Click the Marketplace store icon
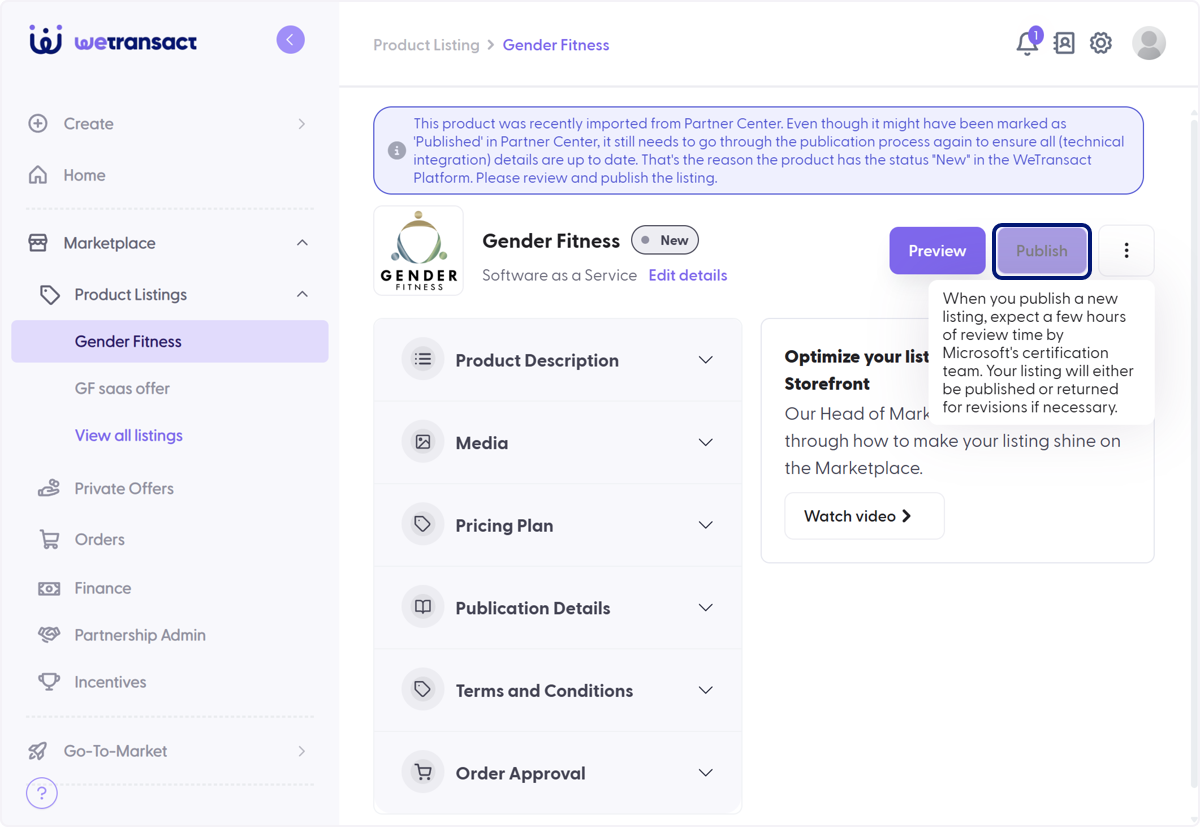The width and height of the screenshot is (1200, 827). coord(38,243)
